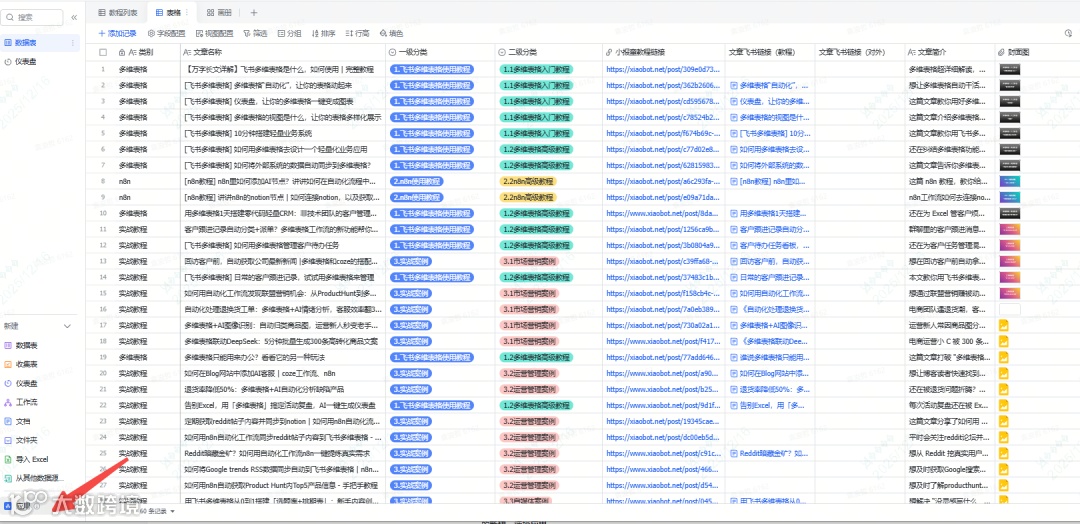The width and height of the screenshot is (1080, 524).
Task: Select row 5 by its row number
Action: pyautogui.click(x=103, y=134)
